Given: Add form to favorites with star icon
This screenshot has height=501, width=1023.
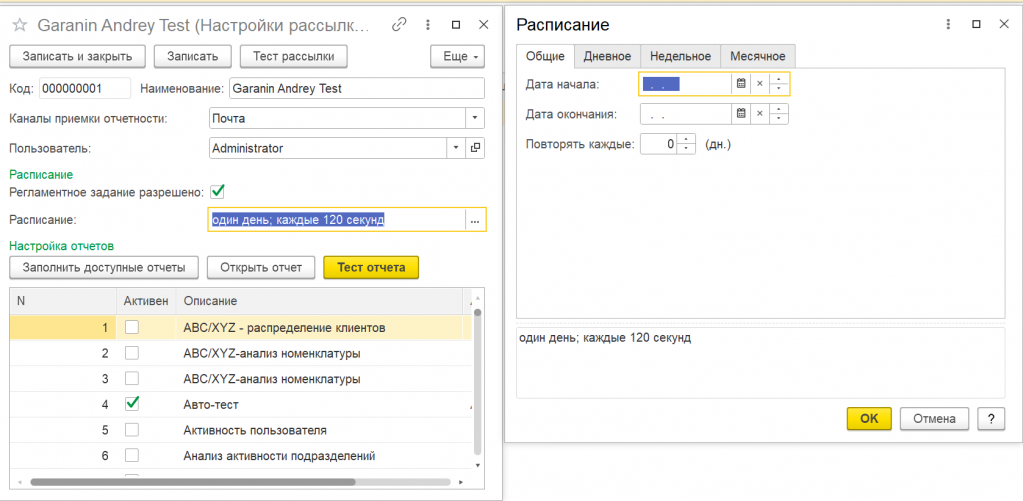Looking at the screenshot, I should coord(19,24).
